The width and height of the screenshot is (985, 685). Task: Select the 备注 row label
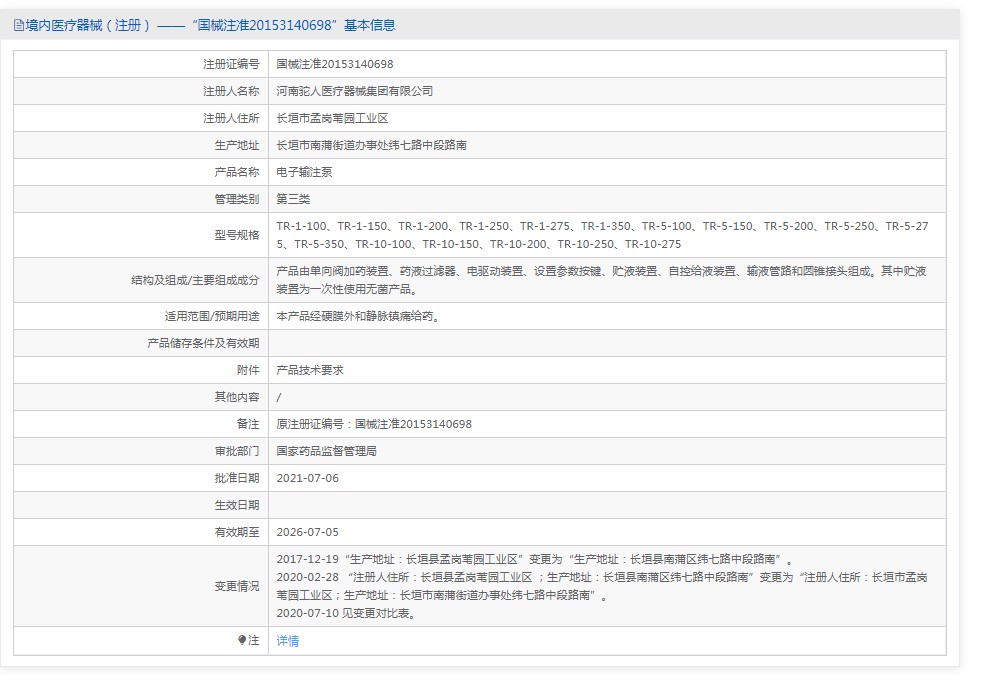[248, 424]
